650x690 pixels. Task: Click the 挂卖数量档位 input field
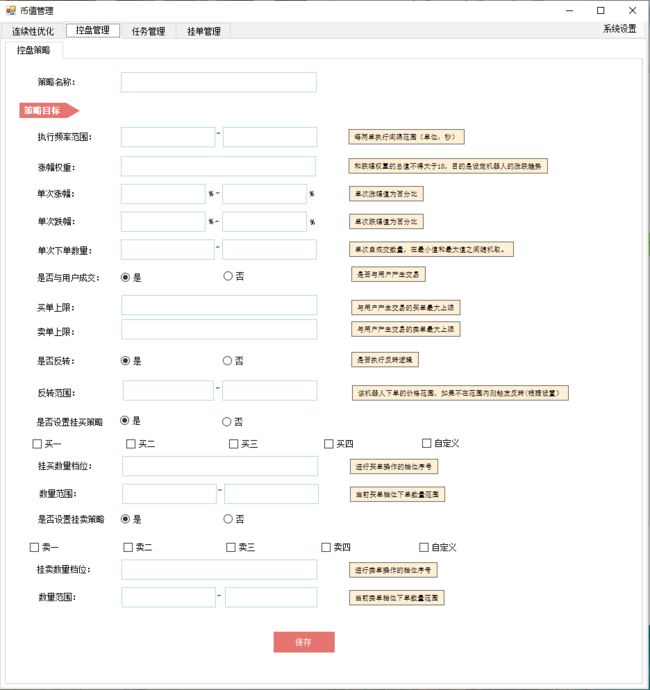point(219,569)
